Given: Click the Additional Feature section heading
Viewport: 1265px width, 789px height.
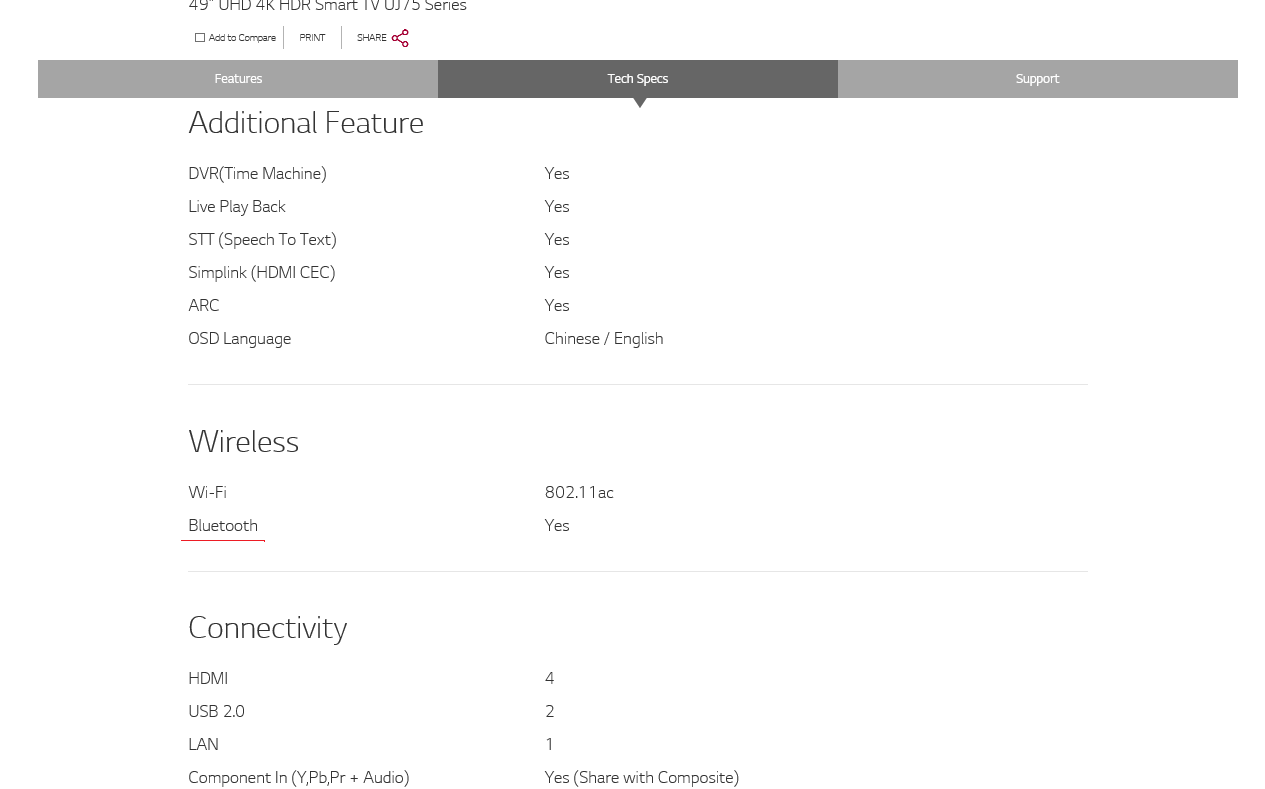Looking at the screenshot, I should (x=306, y=123).
